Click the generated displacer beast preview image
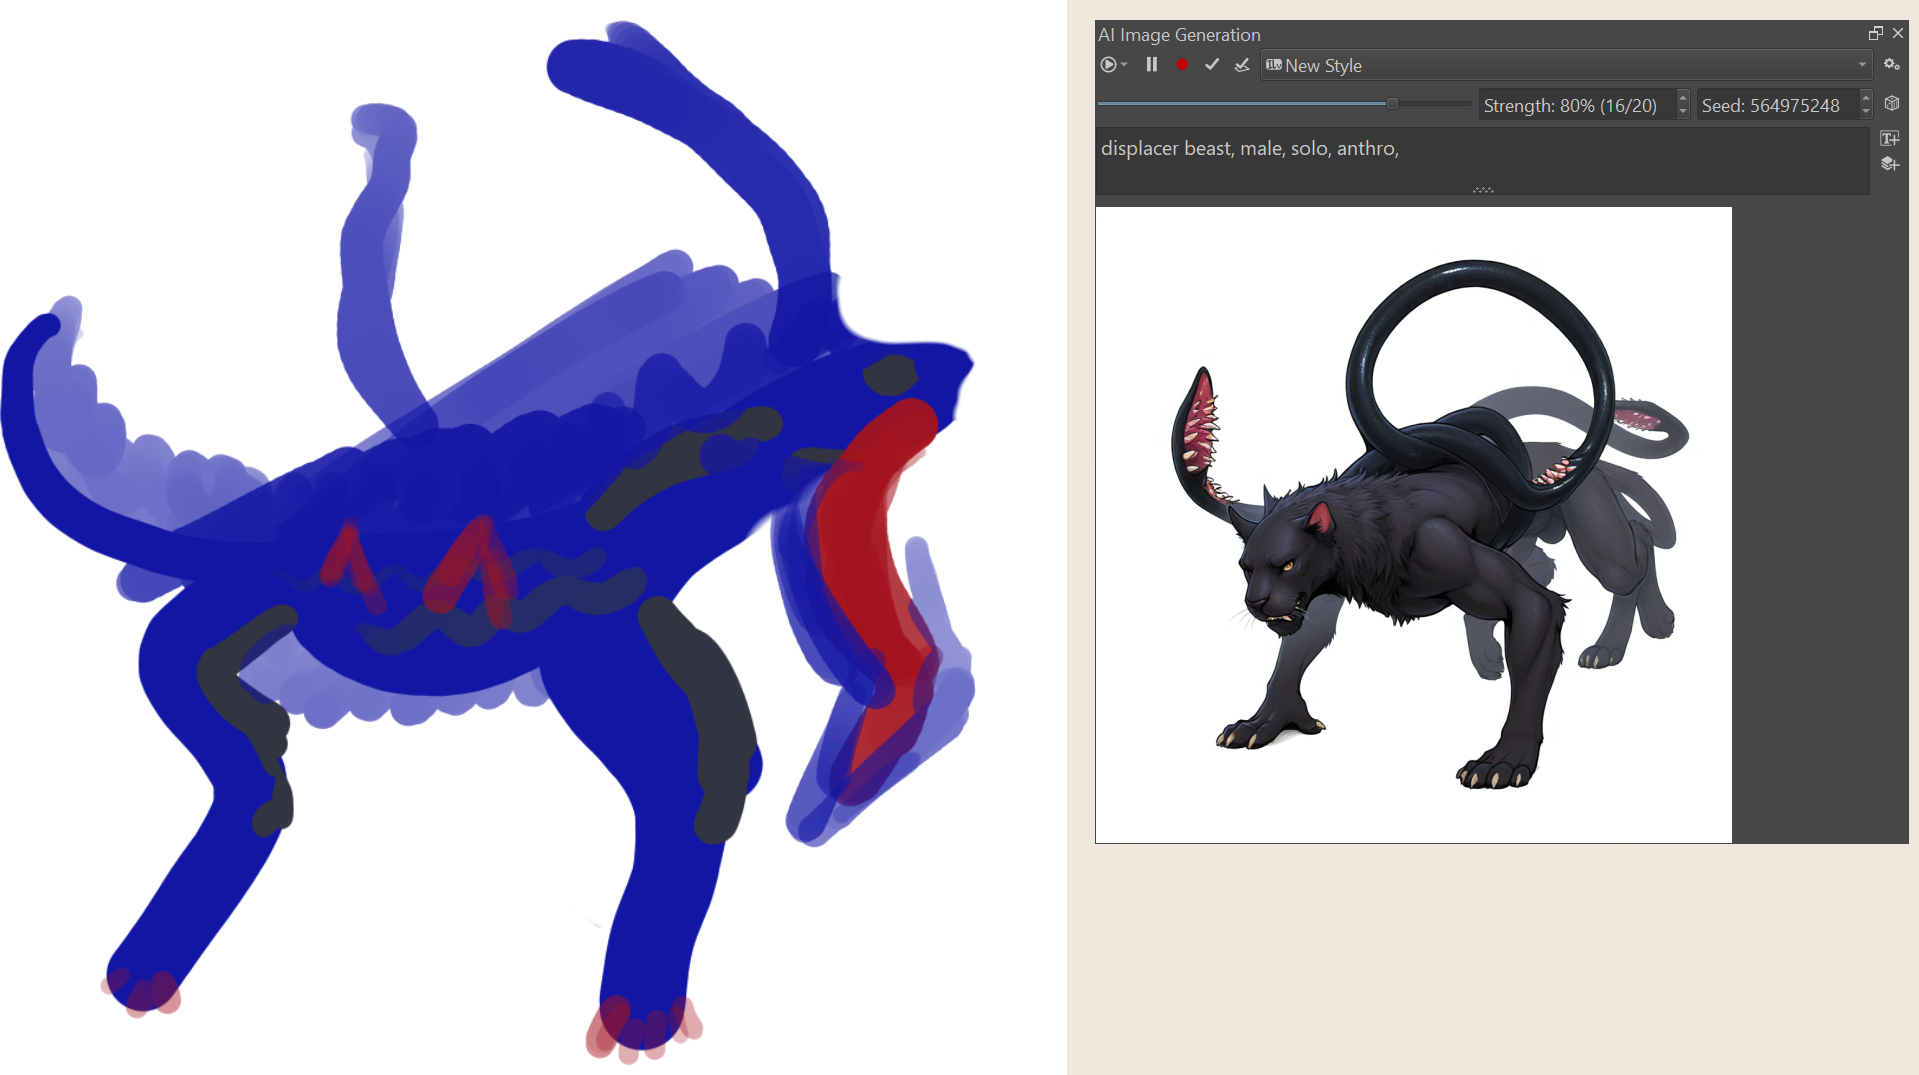The width and height of the screenshot is (1919, 1075). click(1413, 525)
